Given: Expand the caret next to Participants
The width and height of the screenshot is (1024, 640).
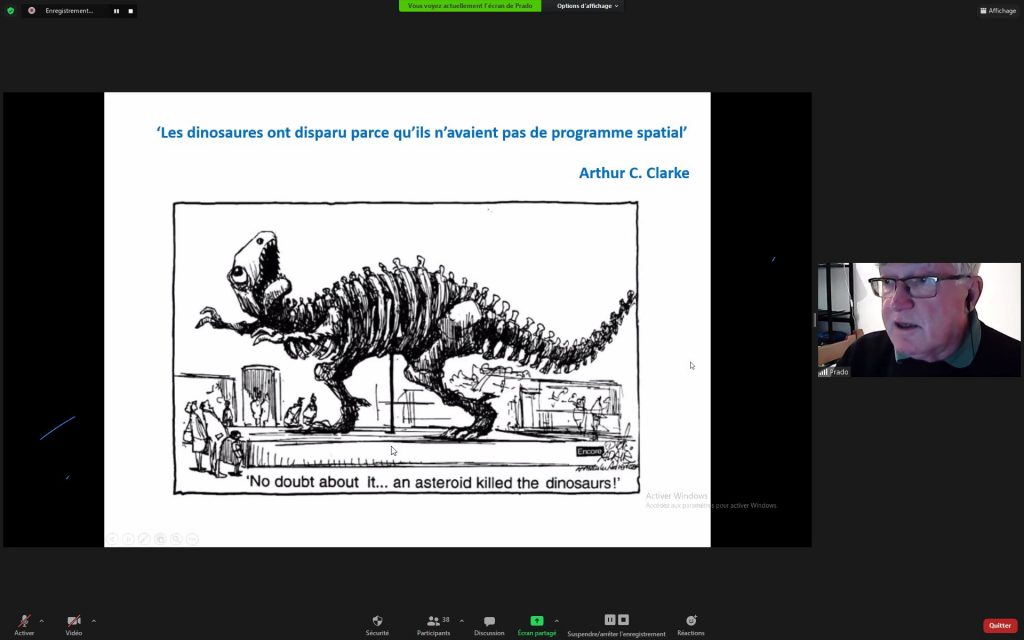Looking at the screenshot, I should pyautogui.click(x=462, y=620).
